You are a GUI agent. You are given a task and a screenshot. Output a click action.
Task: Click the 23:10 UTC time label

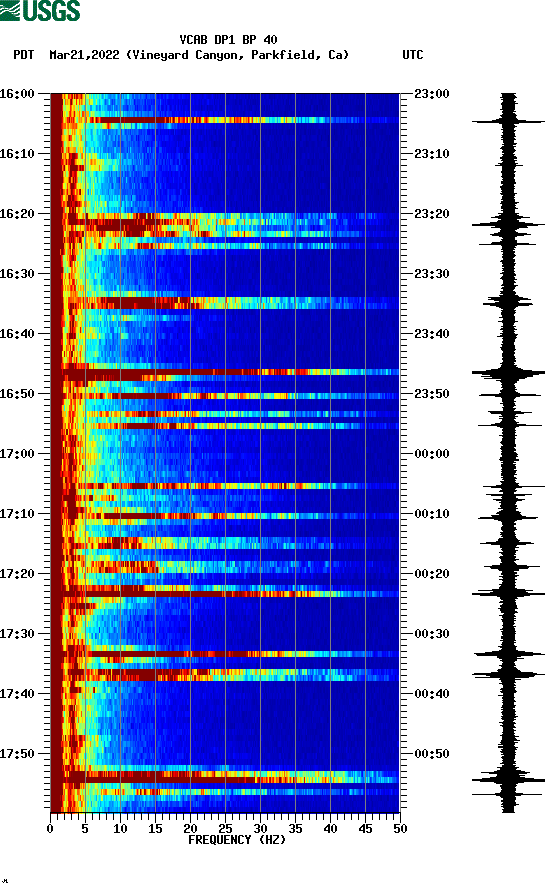[432, 154]
